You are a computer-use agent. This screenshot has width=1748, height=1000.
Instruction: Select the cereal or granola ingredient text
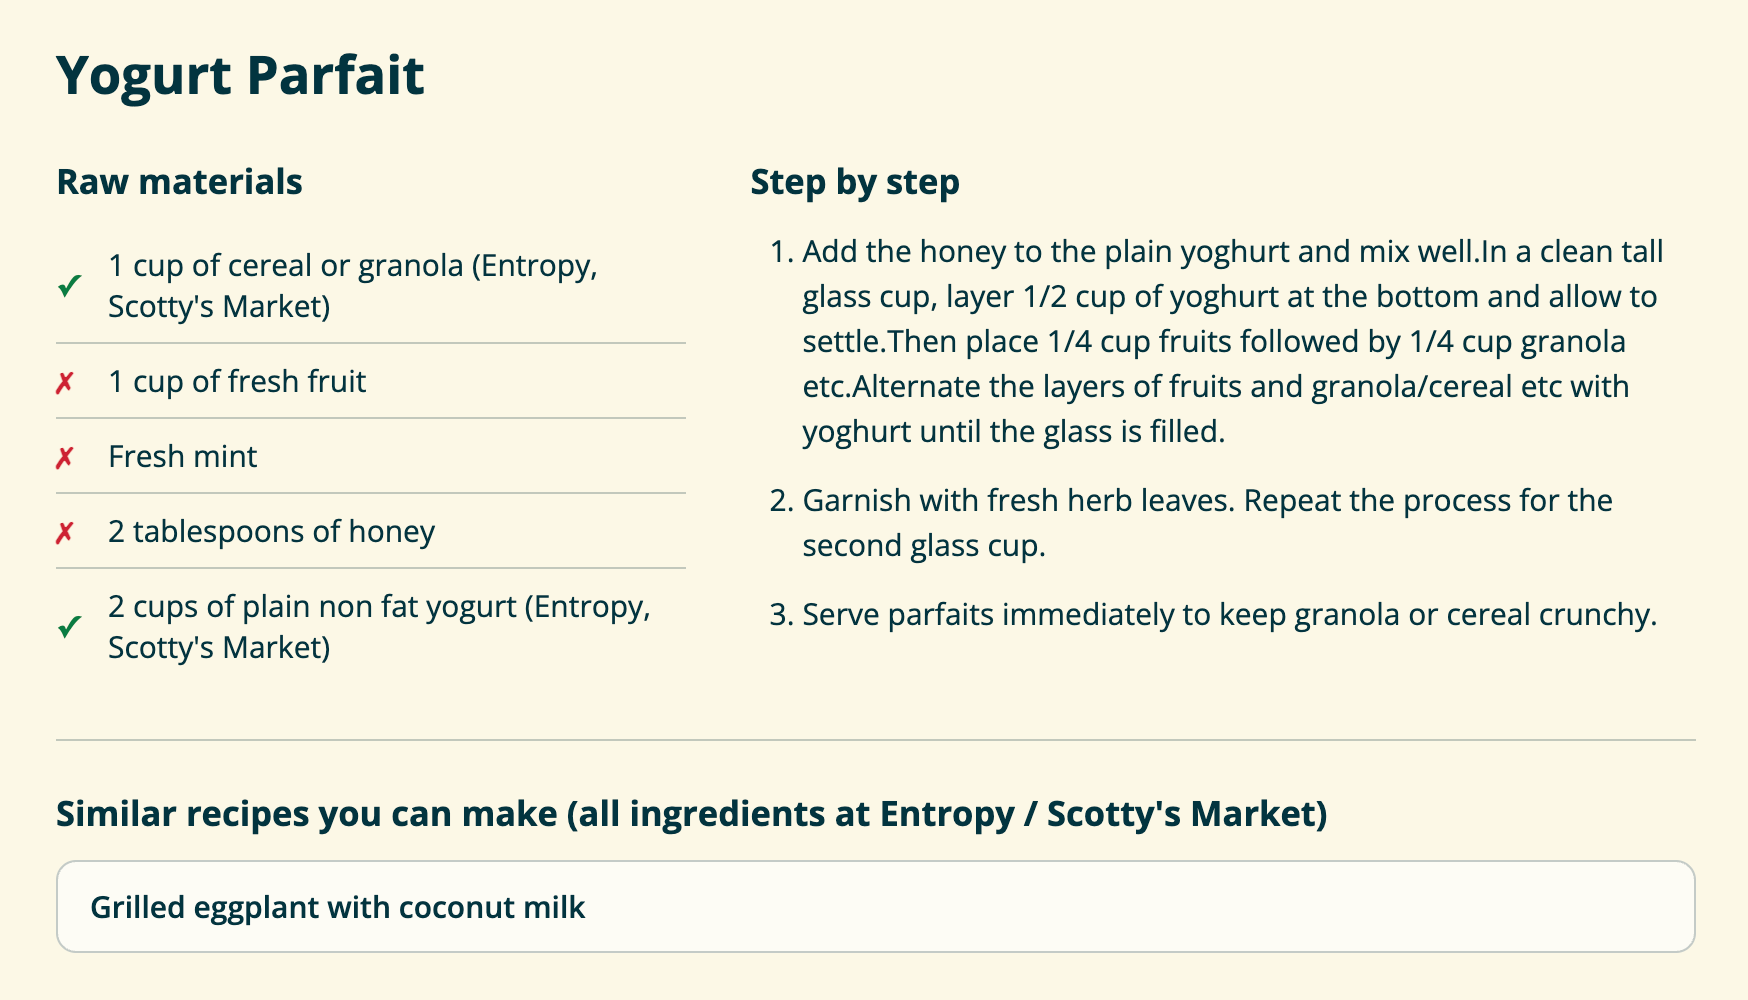click(x=352, y=286)
